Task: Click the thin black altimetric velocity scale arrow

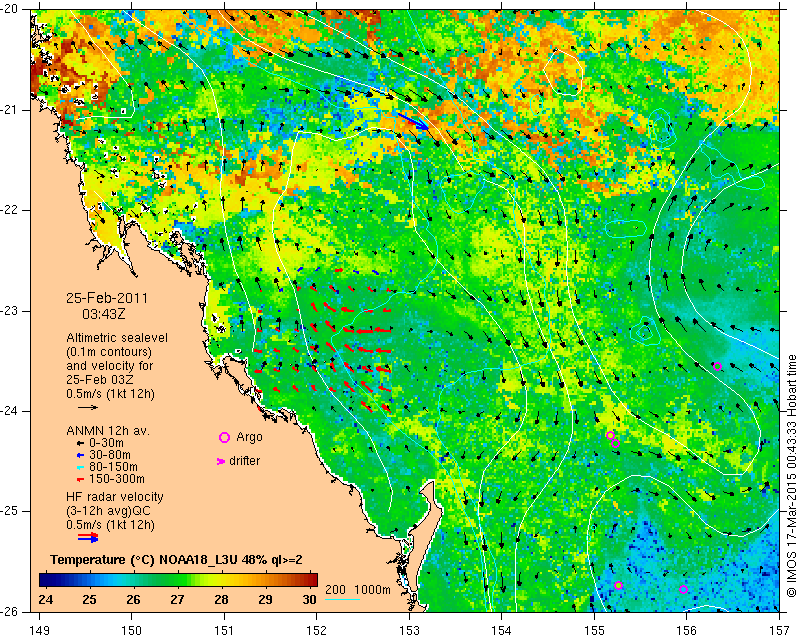Action: point(88,407)
